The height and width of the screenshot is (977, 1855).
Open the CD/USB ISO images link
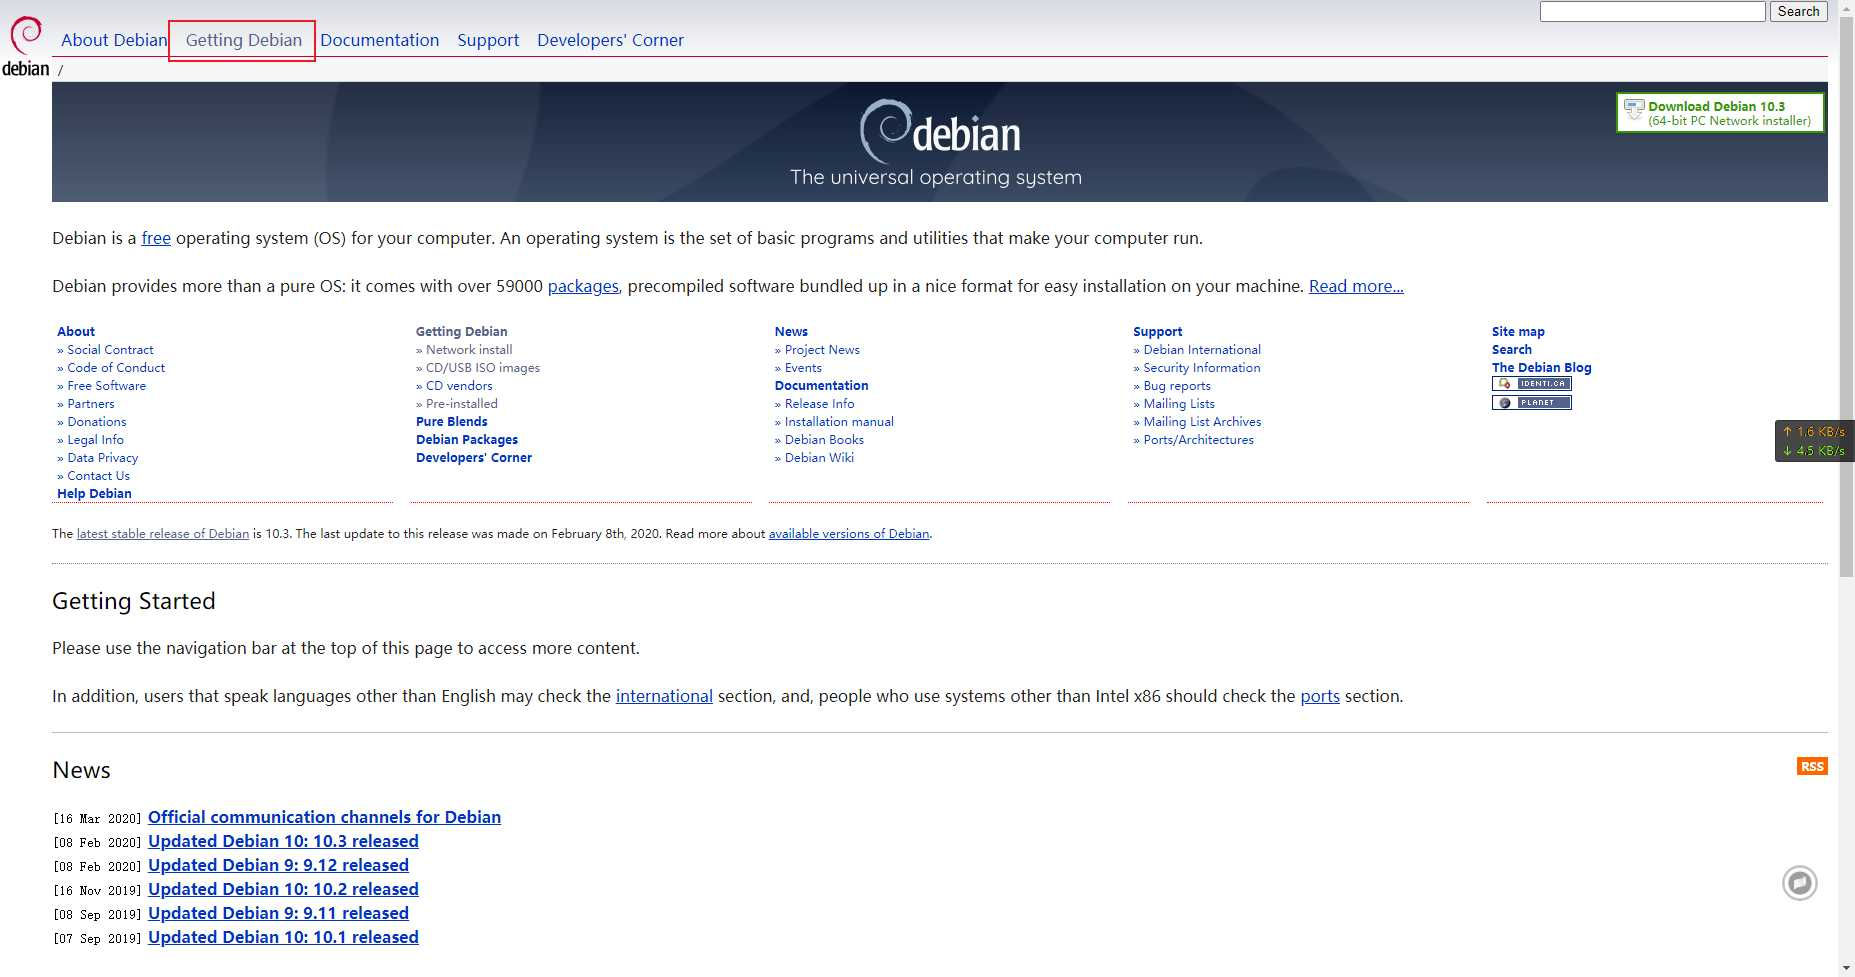tap(483, 368)
